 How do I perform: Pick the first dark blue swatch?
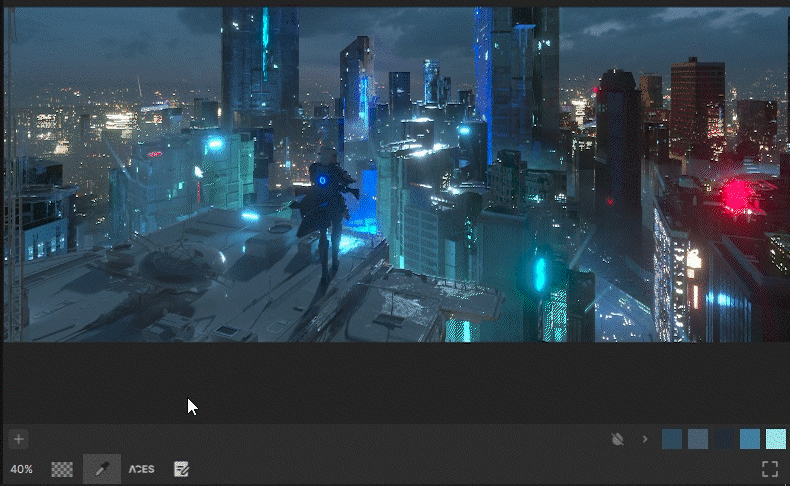672,439
